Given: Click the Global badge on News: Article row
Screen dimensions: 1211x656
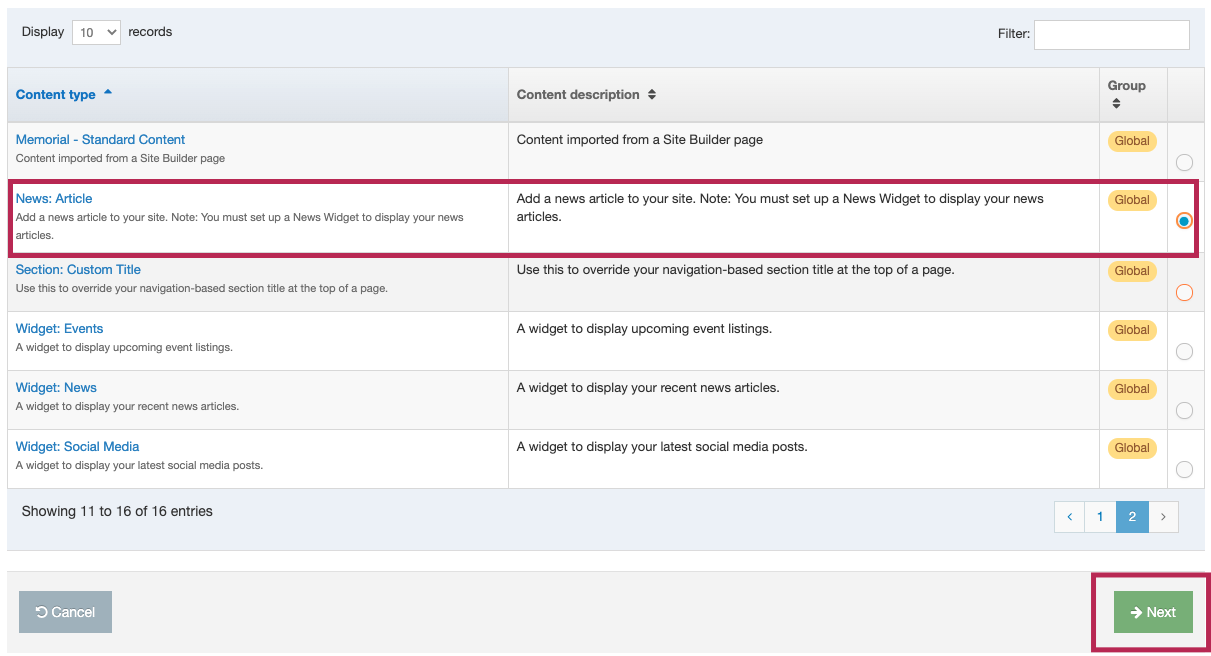Looking at the screenshot, I should pos(1131,199).
